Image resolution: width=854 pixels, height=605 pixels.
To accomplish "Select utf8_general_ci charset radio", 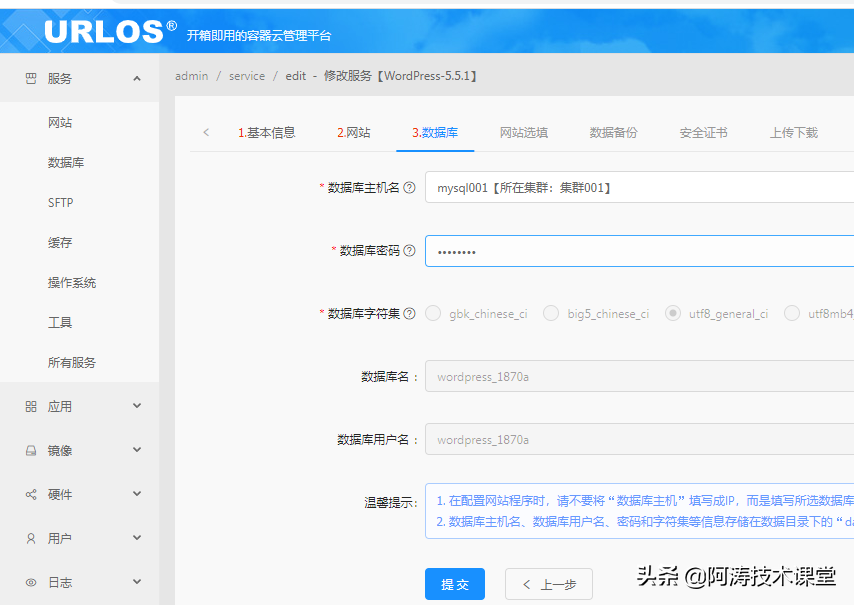I will pyautogui.click(x=673, y=314).
